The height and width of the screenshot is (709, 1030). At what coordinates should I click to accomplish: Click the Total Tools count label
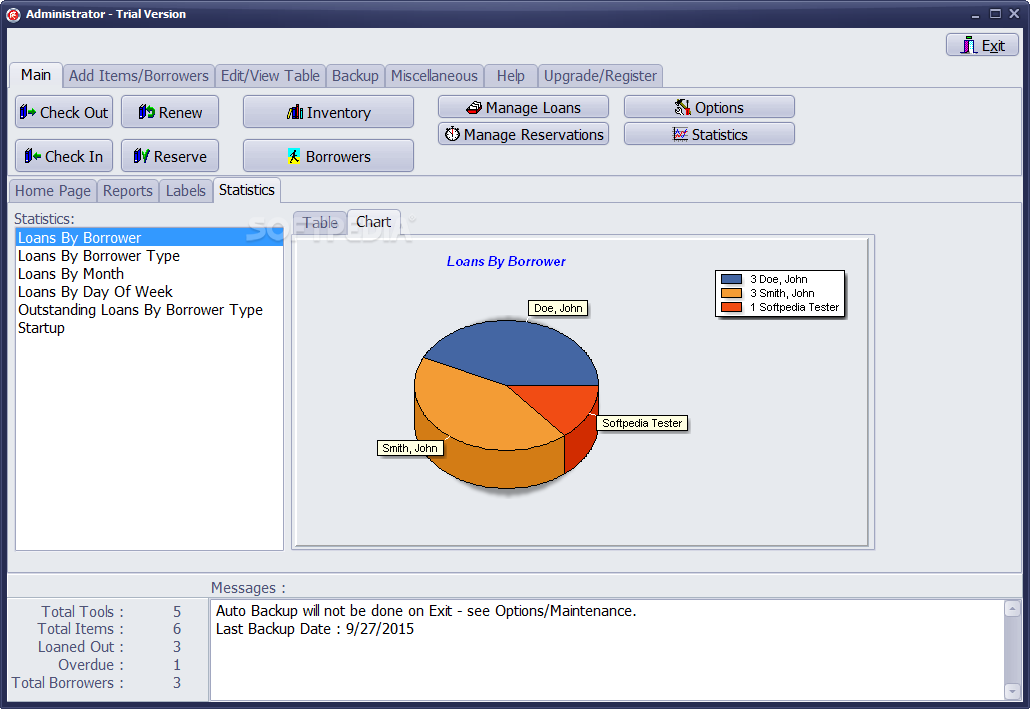(82, 612)
